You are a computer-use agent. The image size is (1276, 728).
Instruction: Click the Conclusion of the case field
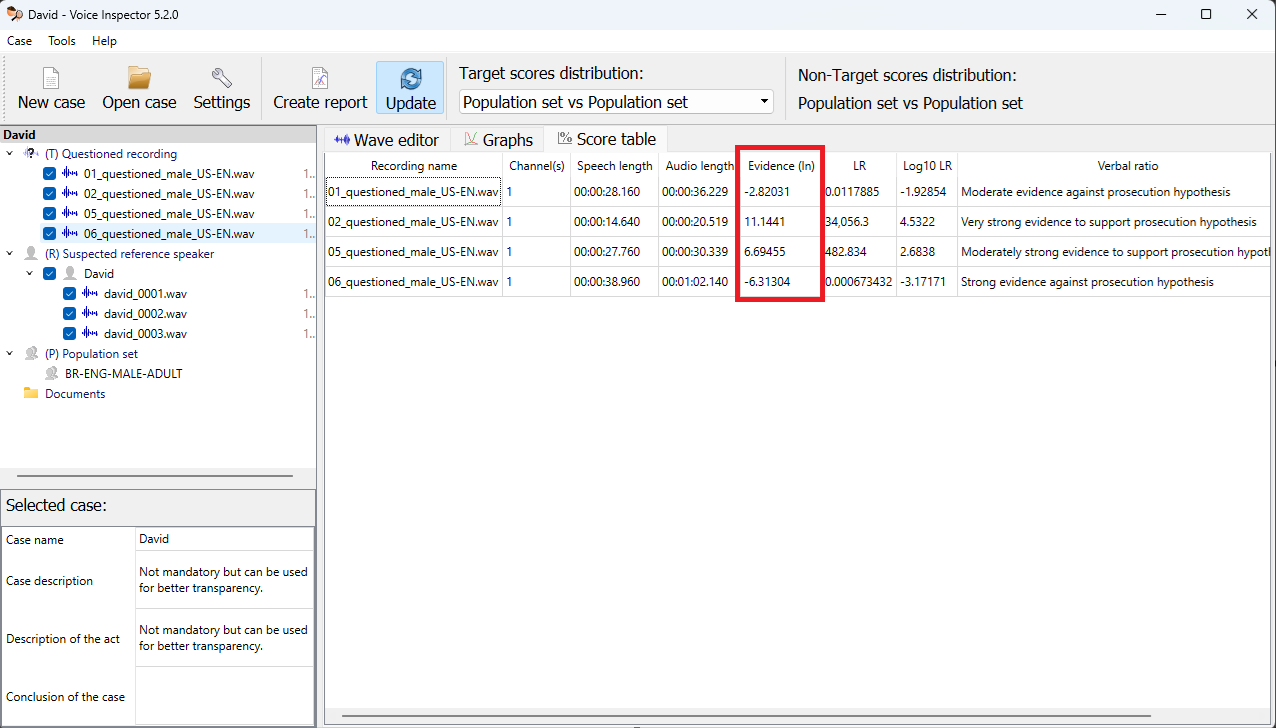coord(224,696)
